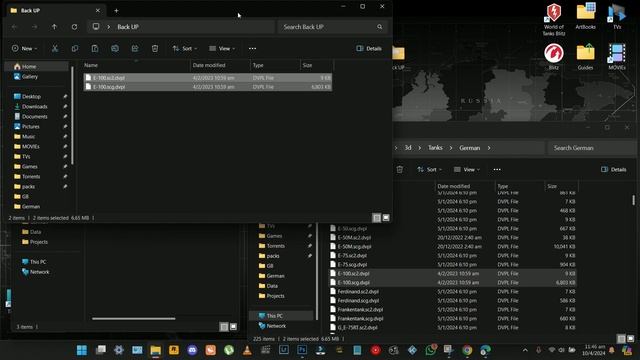Expand chevron after German in breadcrumb
The height and width of the screenshot is (360, 640).
click(489, 148)
